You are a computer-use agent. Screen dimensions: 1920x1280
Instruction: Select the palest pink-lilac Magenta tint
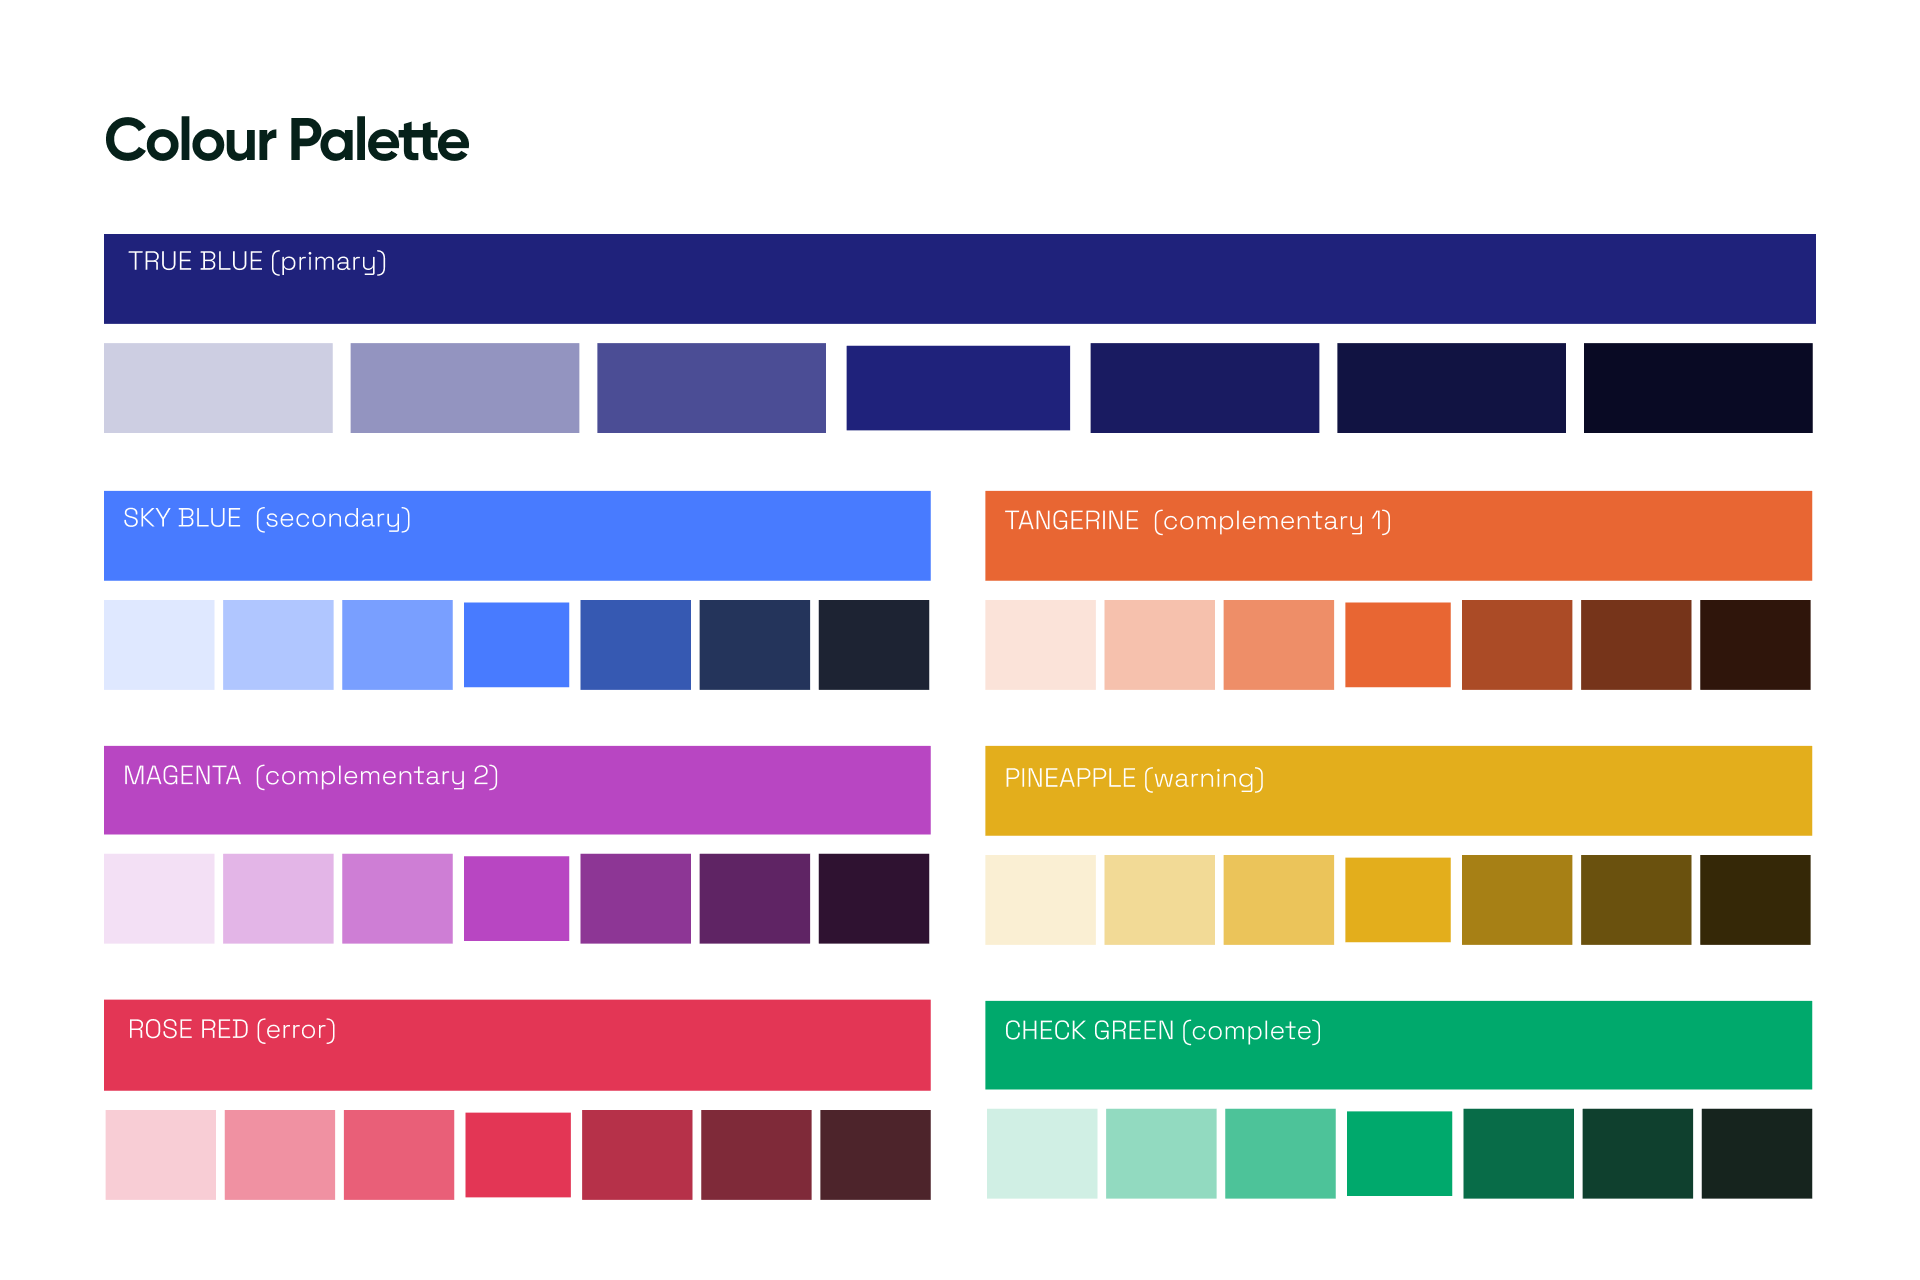click(x=159, y=898)
